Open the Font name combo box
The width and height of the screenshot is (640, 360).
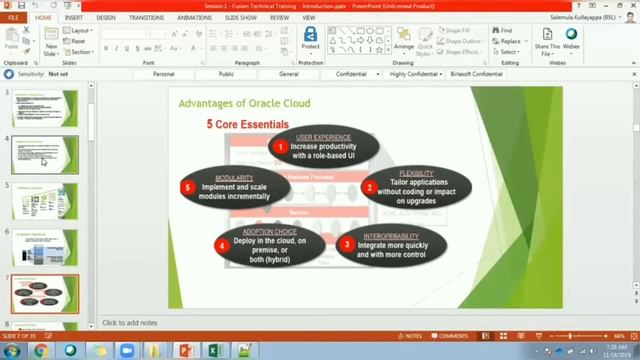[x=124, y=34]
